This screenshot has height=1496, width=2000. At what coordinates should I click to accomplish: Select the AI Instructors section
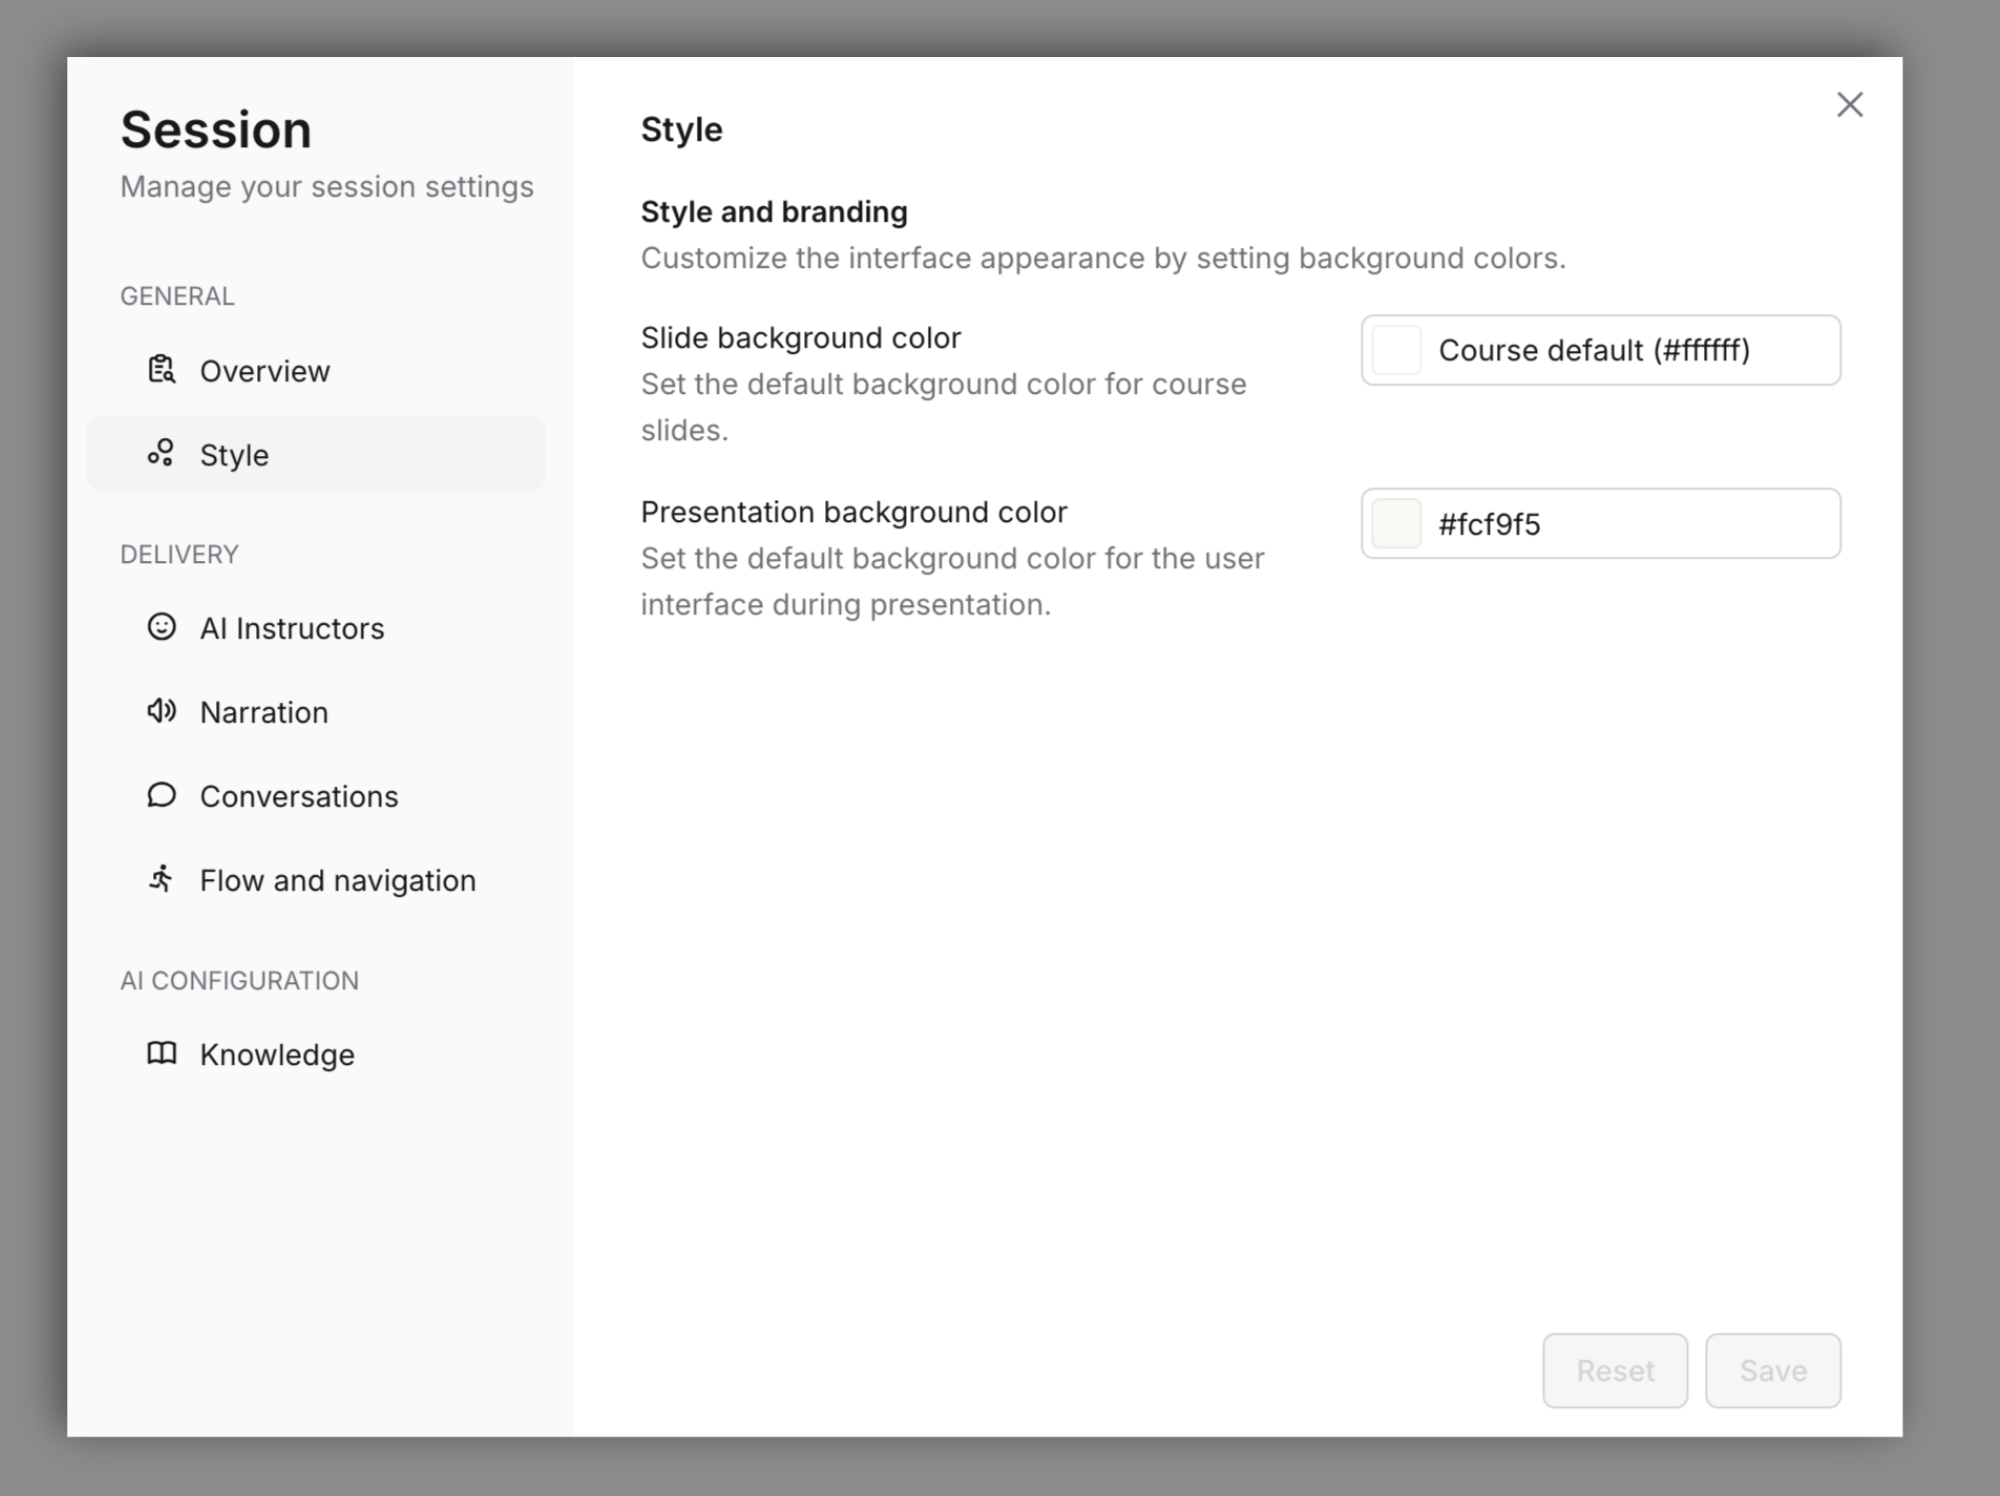pyautogui.click(x=292, y=628)
